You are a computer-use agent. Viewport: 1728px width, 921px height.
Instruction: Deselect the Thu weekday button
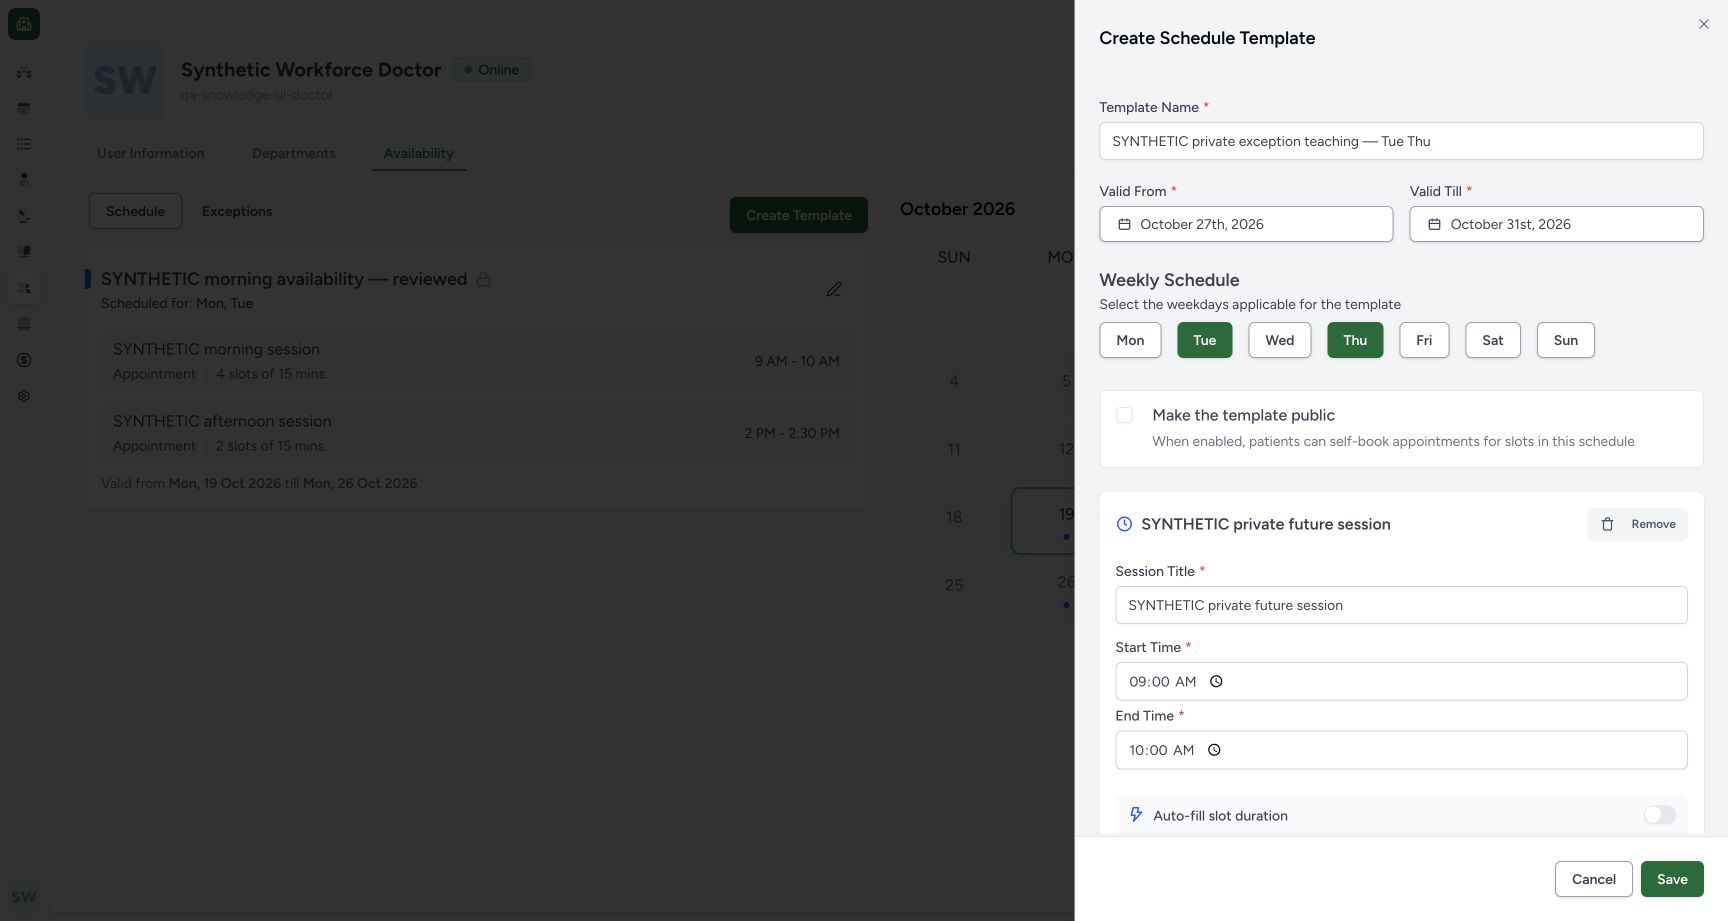pyautogui.click(x=1355, y=340)
